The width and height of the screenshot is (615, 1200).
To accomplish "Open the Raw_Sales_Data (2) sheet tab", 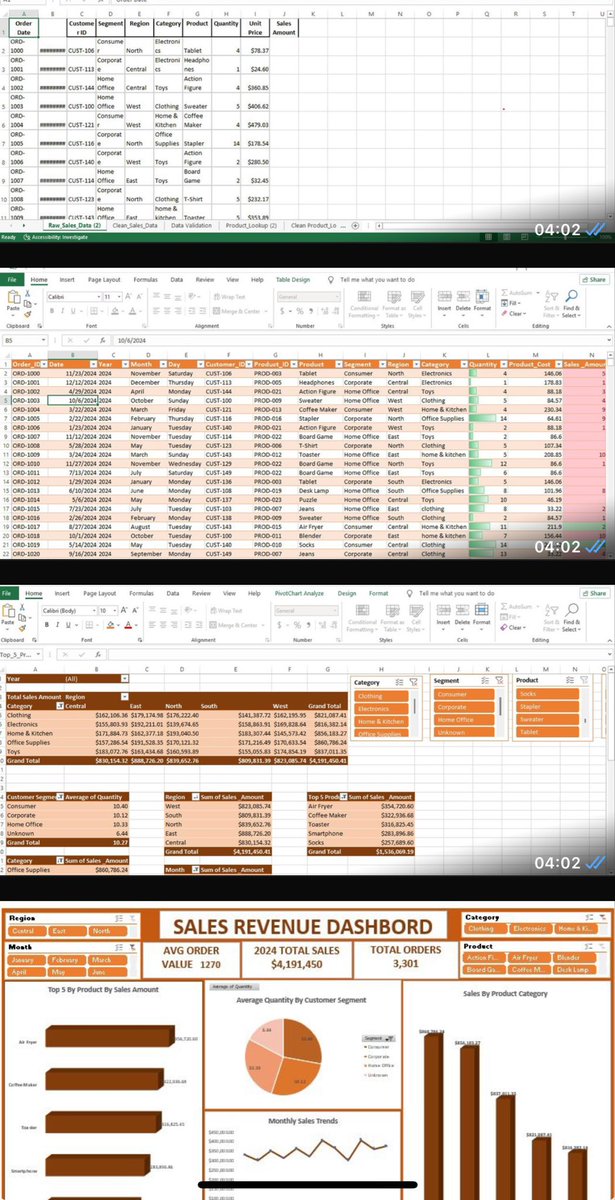I will [75, 227].
